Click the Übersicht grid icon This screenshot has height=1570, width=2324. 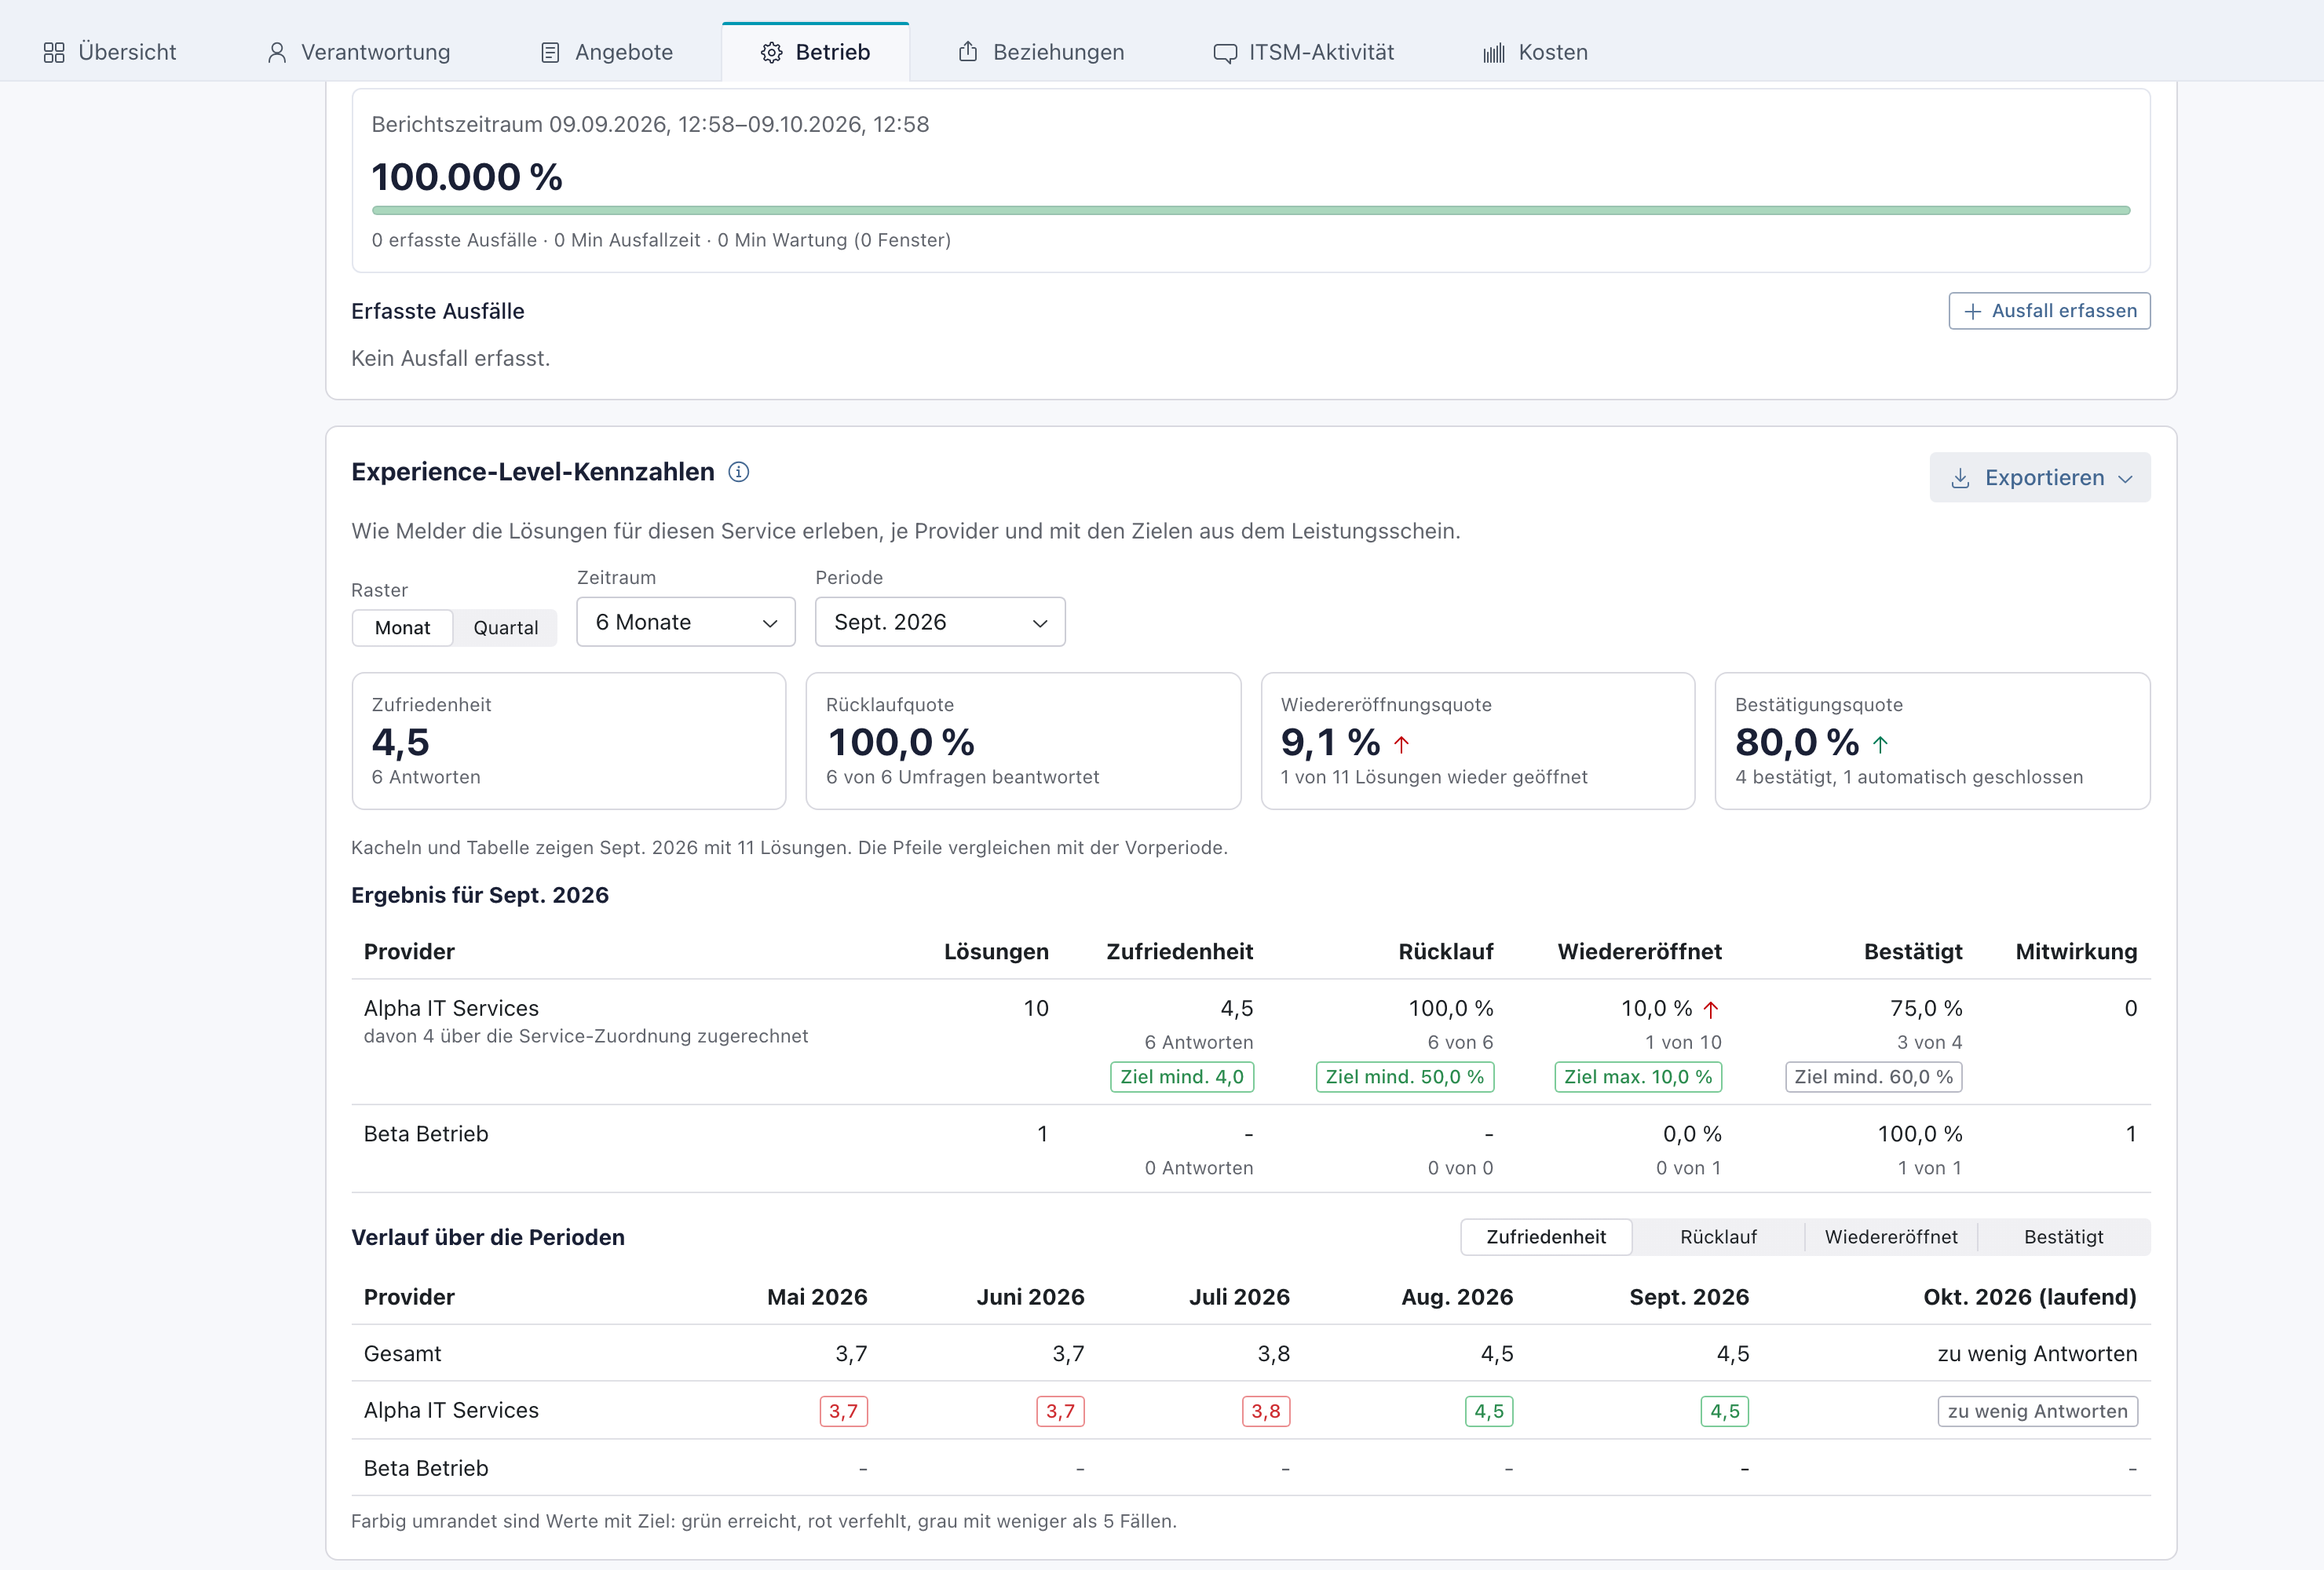click(x=54, y=52)
